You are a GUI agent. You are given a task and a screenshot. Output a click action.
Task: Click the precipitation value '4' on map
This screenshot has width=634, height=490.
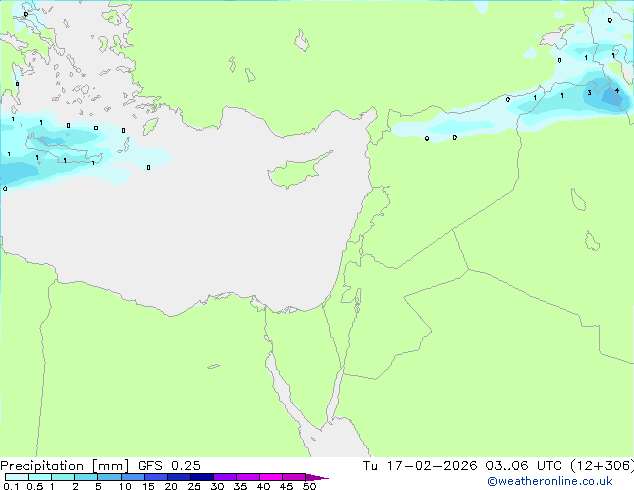tap(617, 91)
